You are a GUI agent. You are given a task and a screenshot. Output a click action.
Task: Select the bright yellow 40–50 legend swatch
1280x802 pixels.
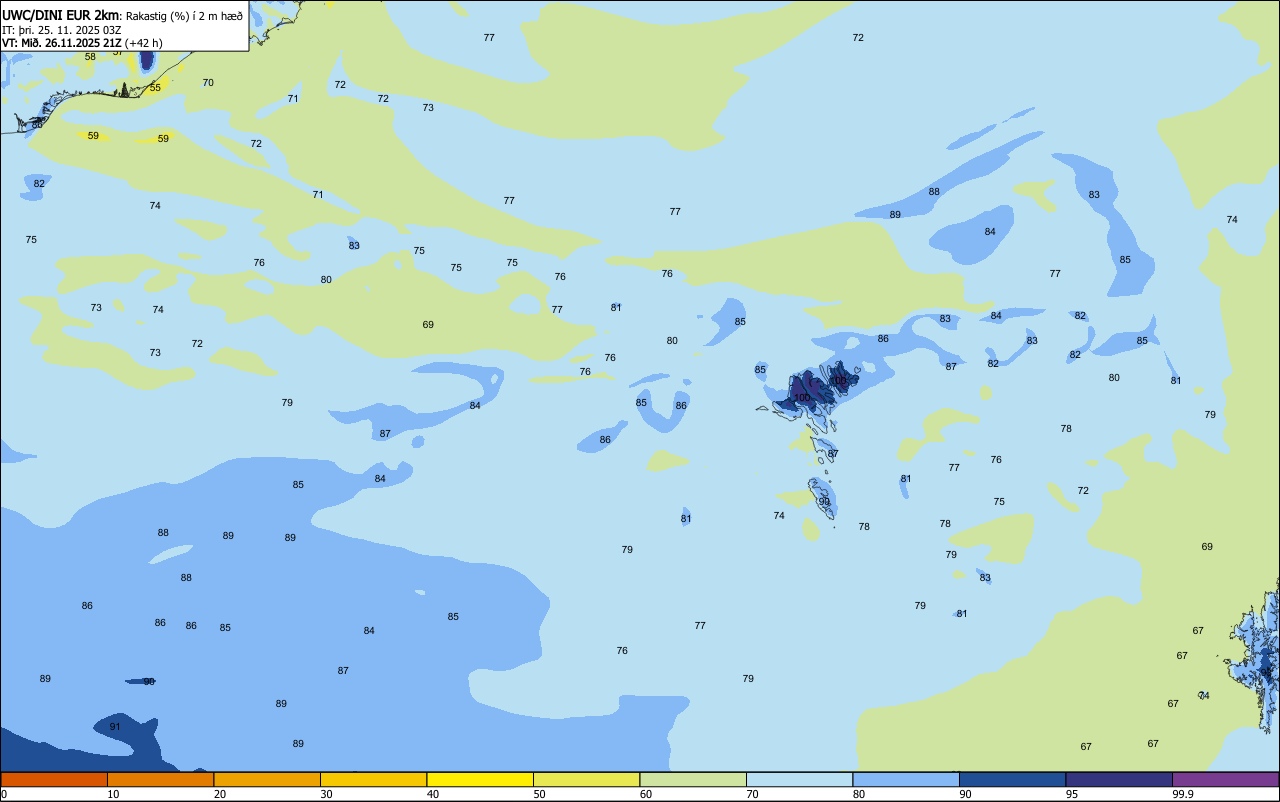coord(480,779)
